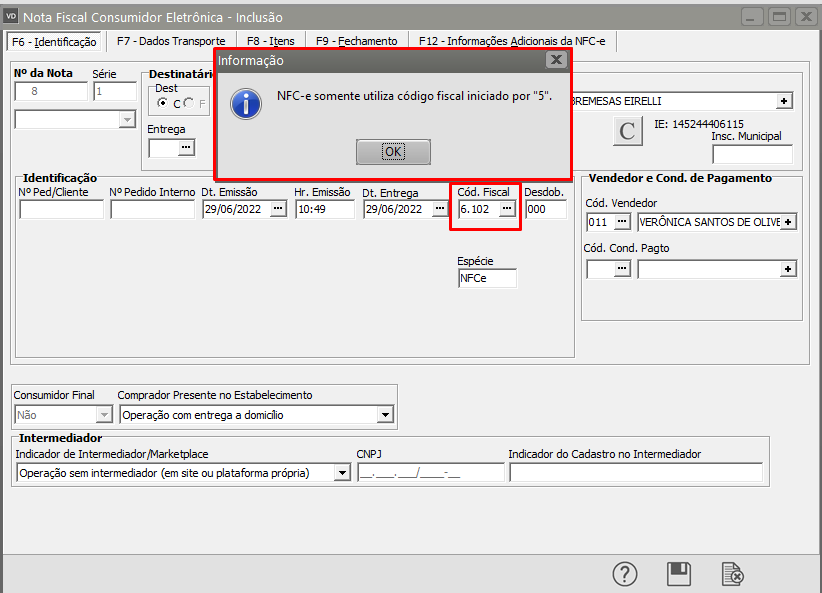The height and width of the screenshot is (593, 822).
Task: Click the CNPJ input field
Action: click(430, 473)
